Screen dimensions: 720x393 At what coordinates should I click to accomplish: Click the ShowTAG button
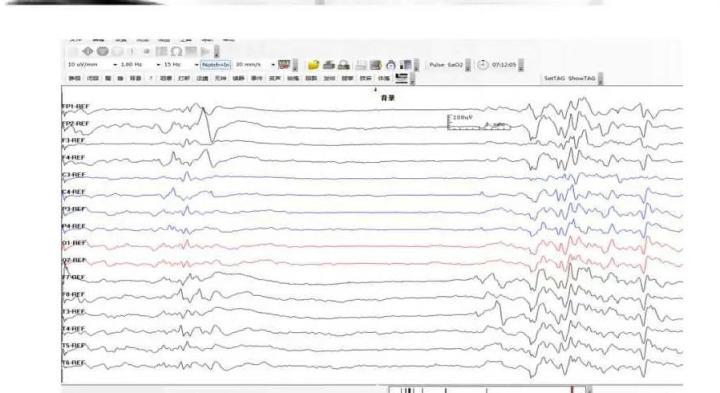(581, 79)
